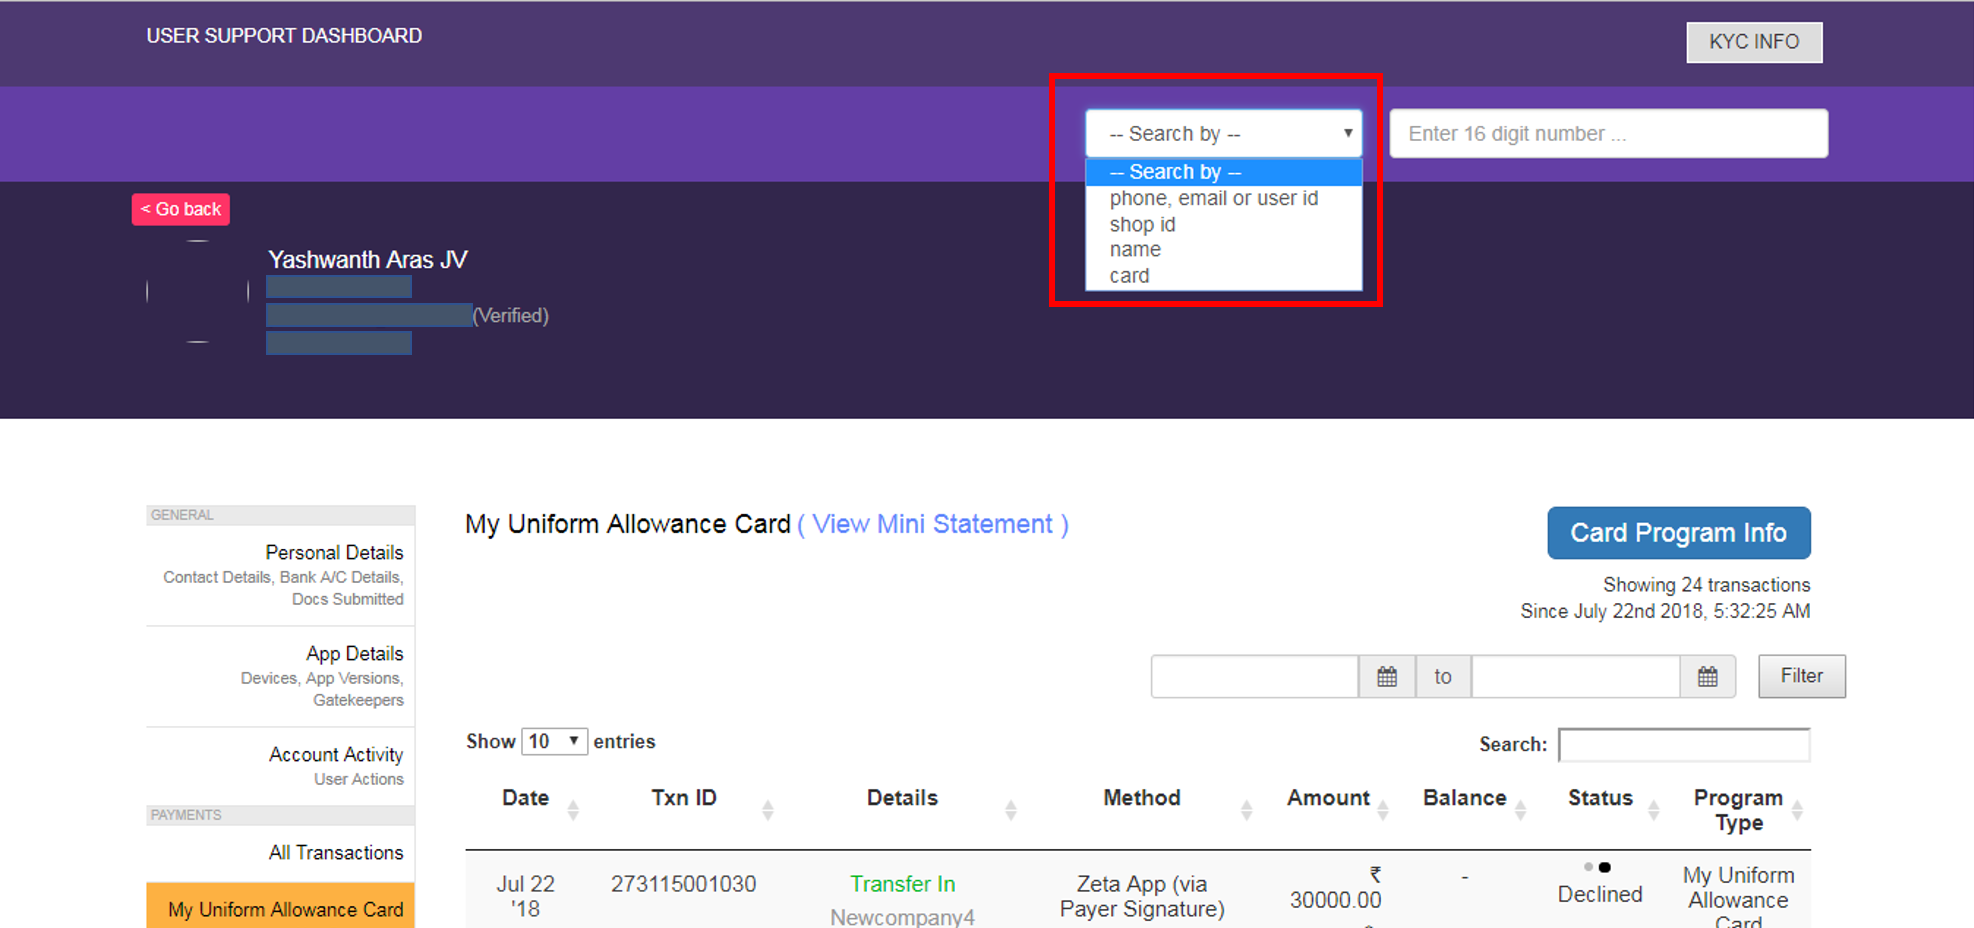Sort table by Method column arrows

pos(1246,810)
